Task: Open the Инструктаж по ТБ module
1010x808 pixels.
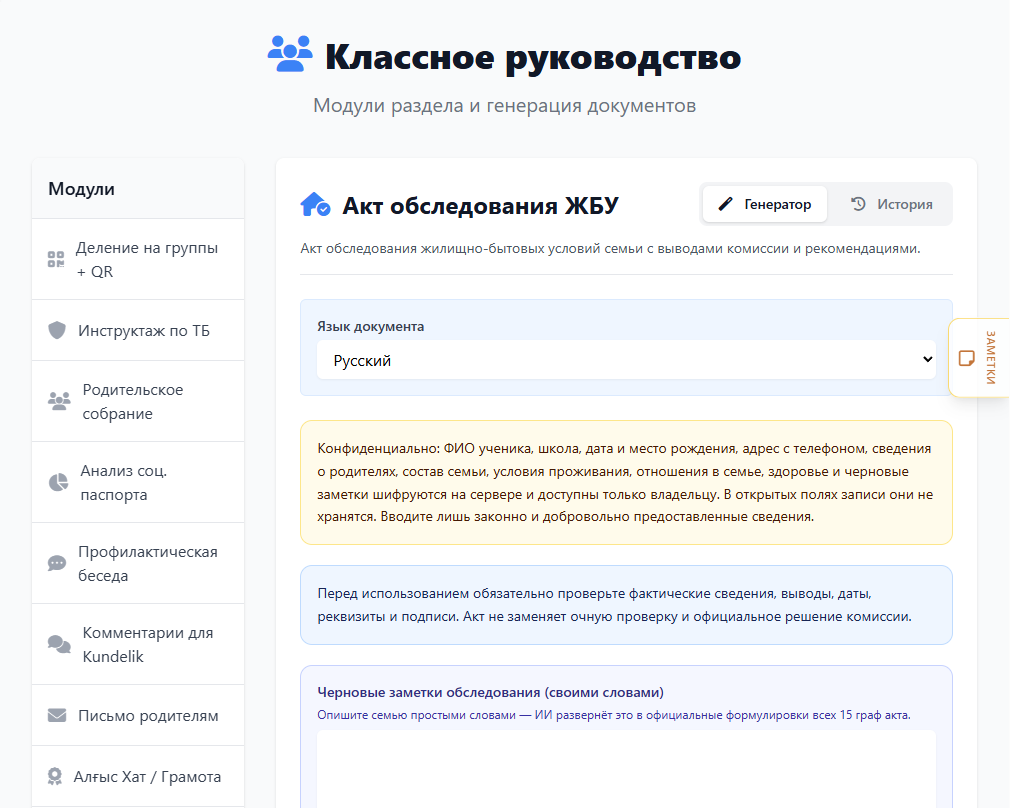Action: coord(138,330)
